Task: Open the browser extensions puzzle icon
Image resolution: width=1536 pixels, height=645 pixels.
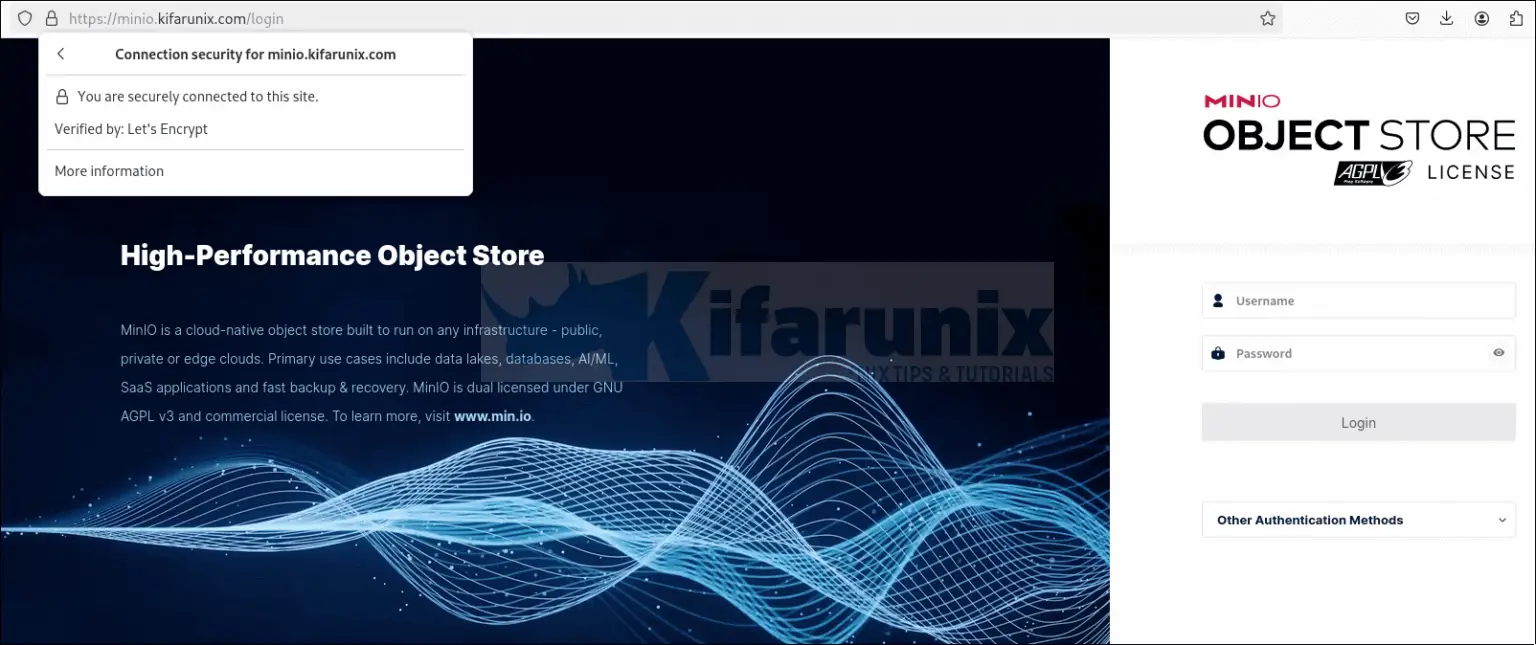Action: (x=1515, y=18)
